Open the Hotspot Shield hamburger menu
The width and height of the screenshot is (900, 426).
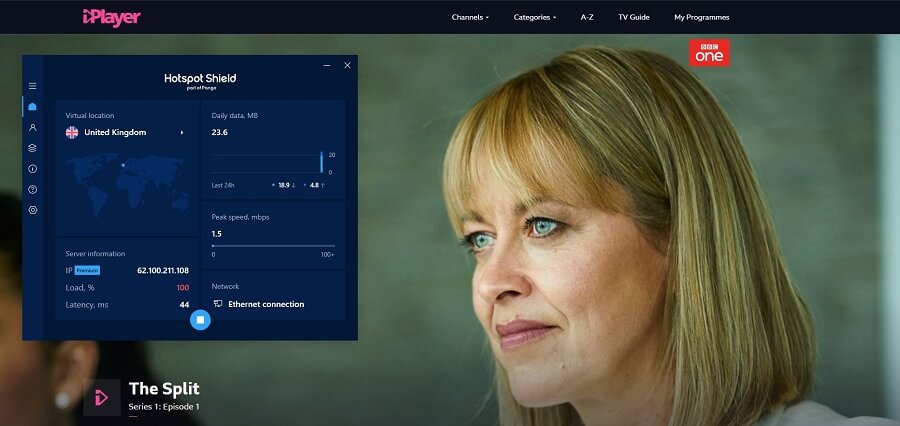pyautogui.click(x=33, y=86)
